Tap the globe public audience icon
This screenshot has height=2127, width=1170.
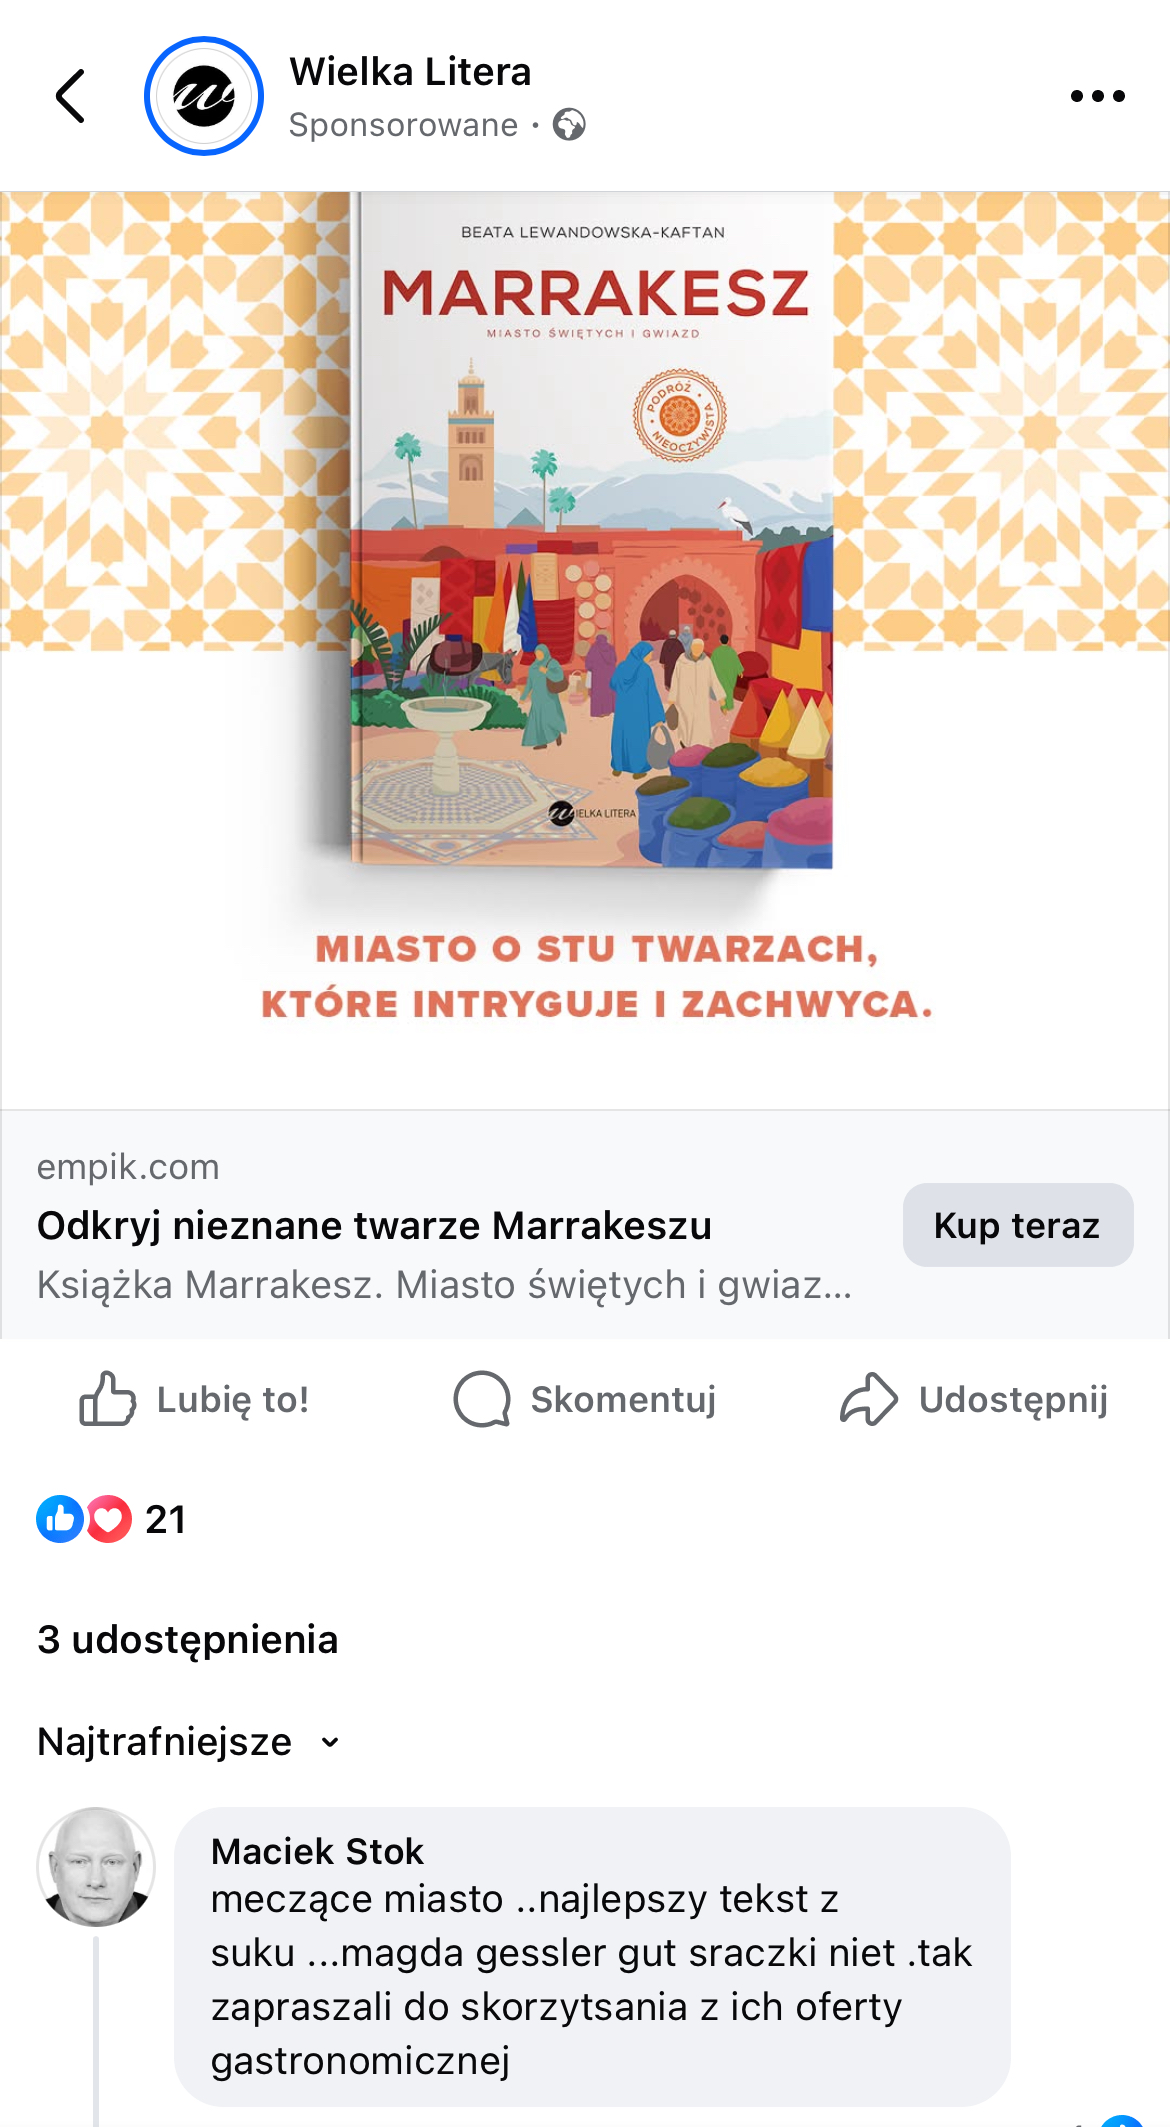(x=569, y=125)
